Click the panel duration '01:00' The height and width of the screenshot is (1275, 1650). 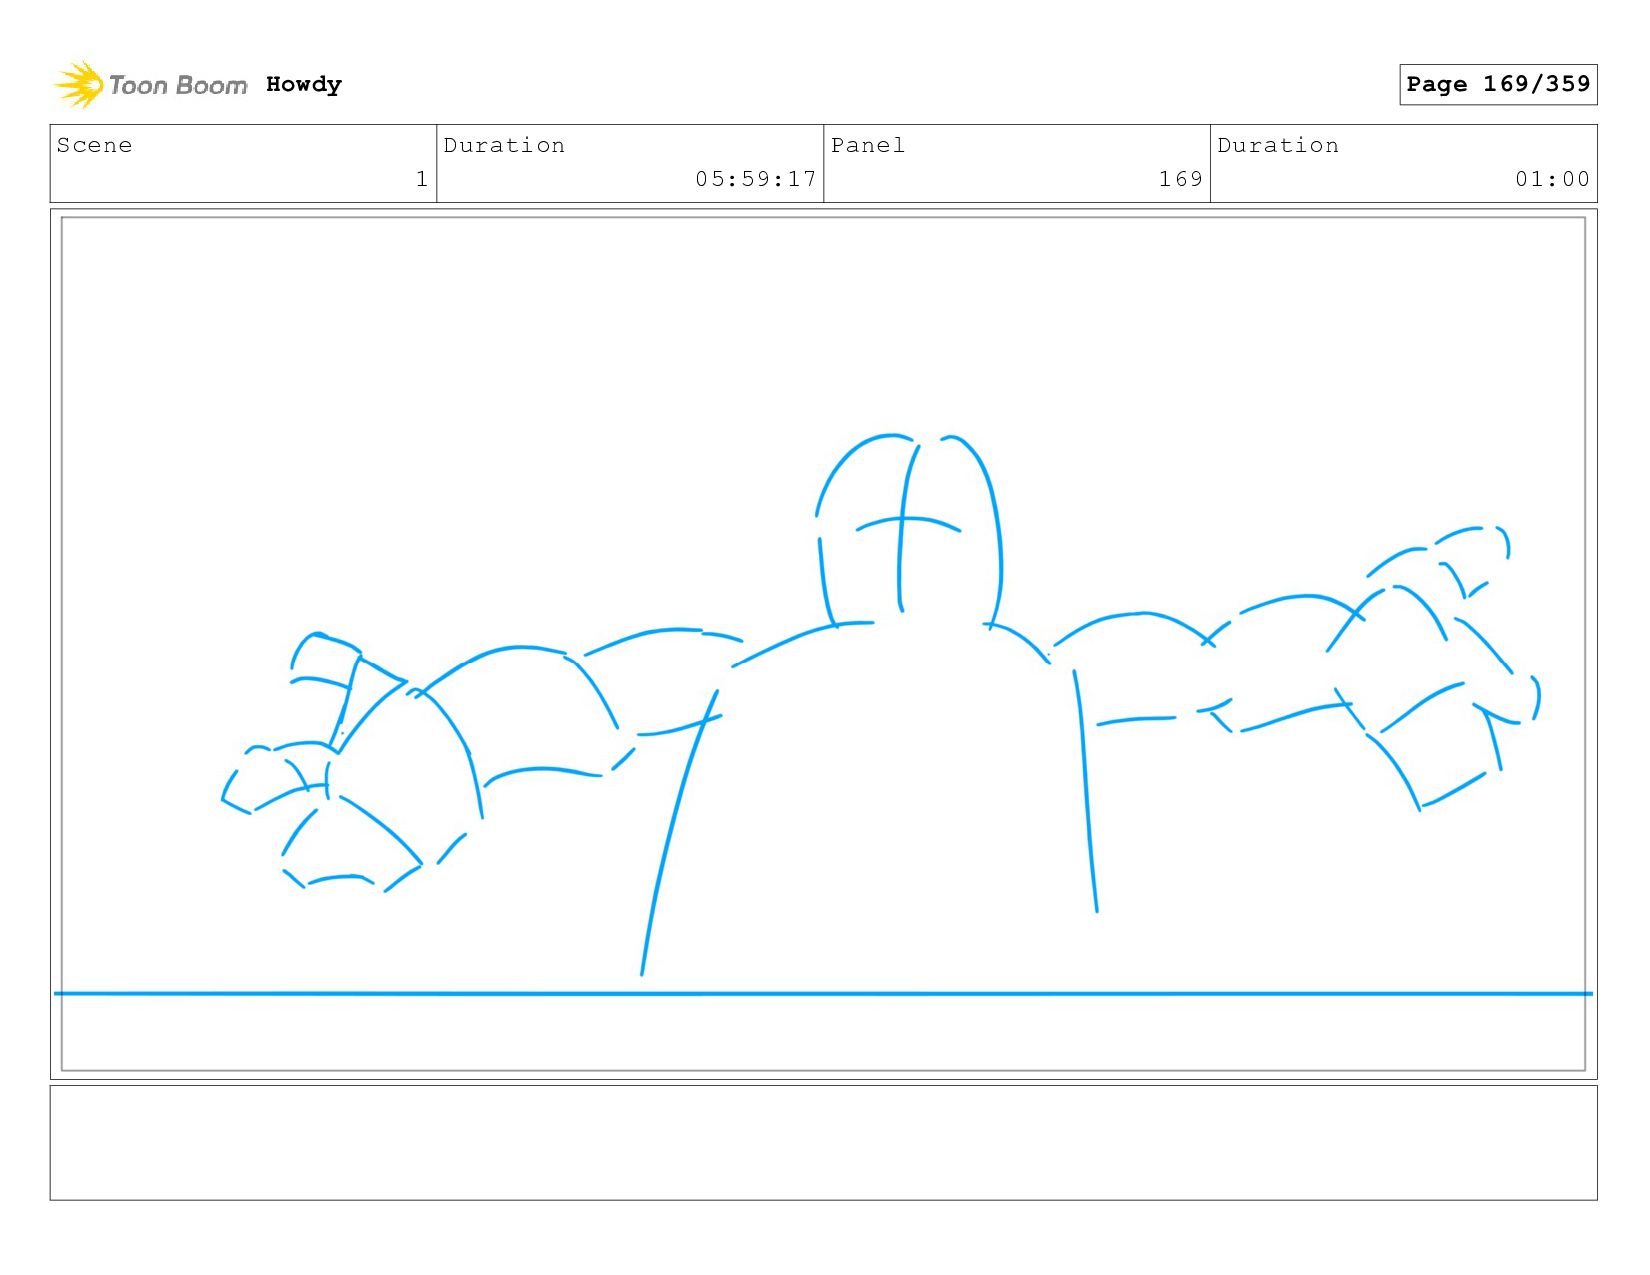(1552, 179)
